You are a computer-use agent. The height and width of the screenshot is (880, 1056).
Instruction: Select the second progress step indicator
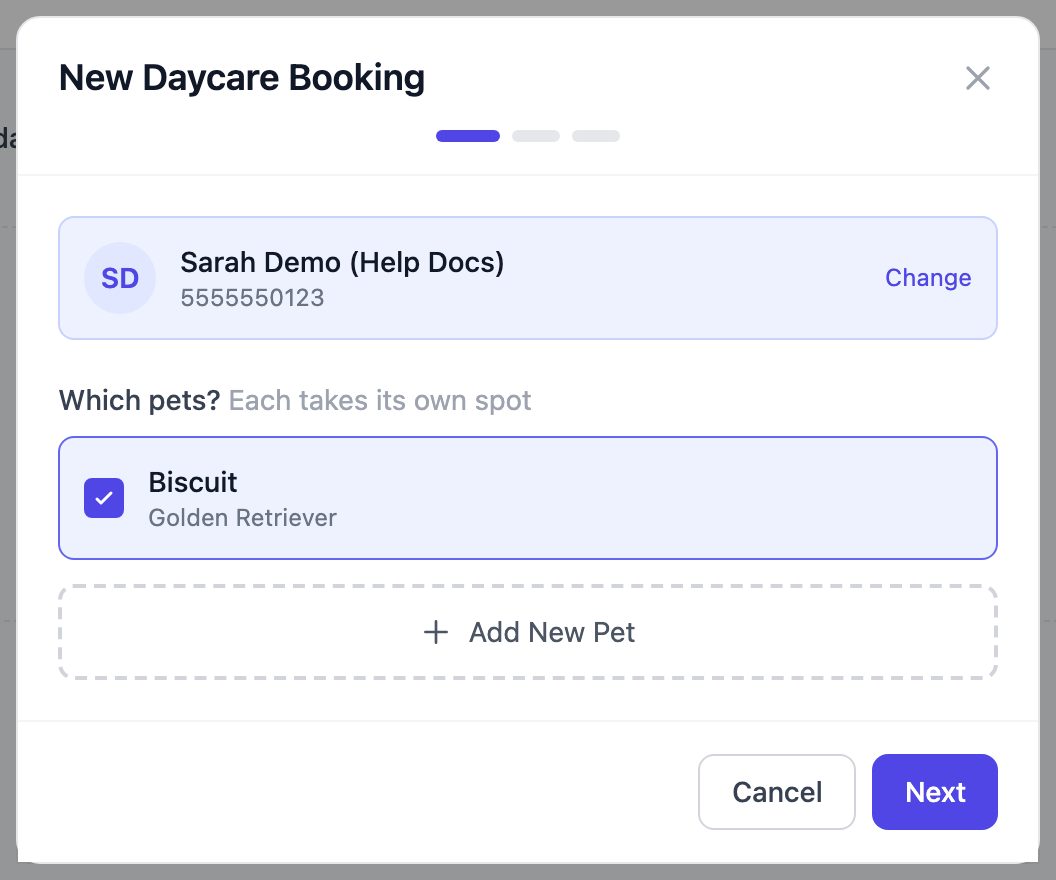click(x=536, y=136)
